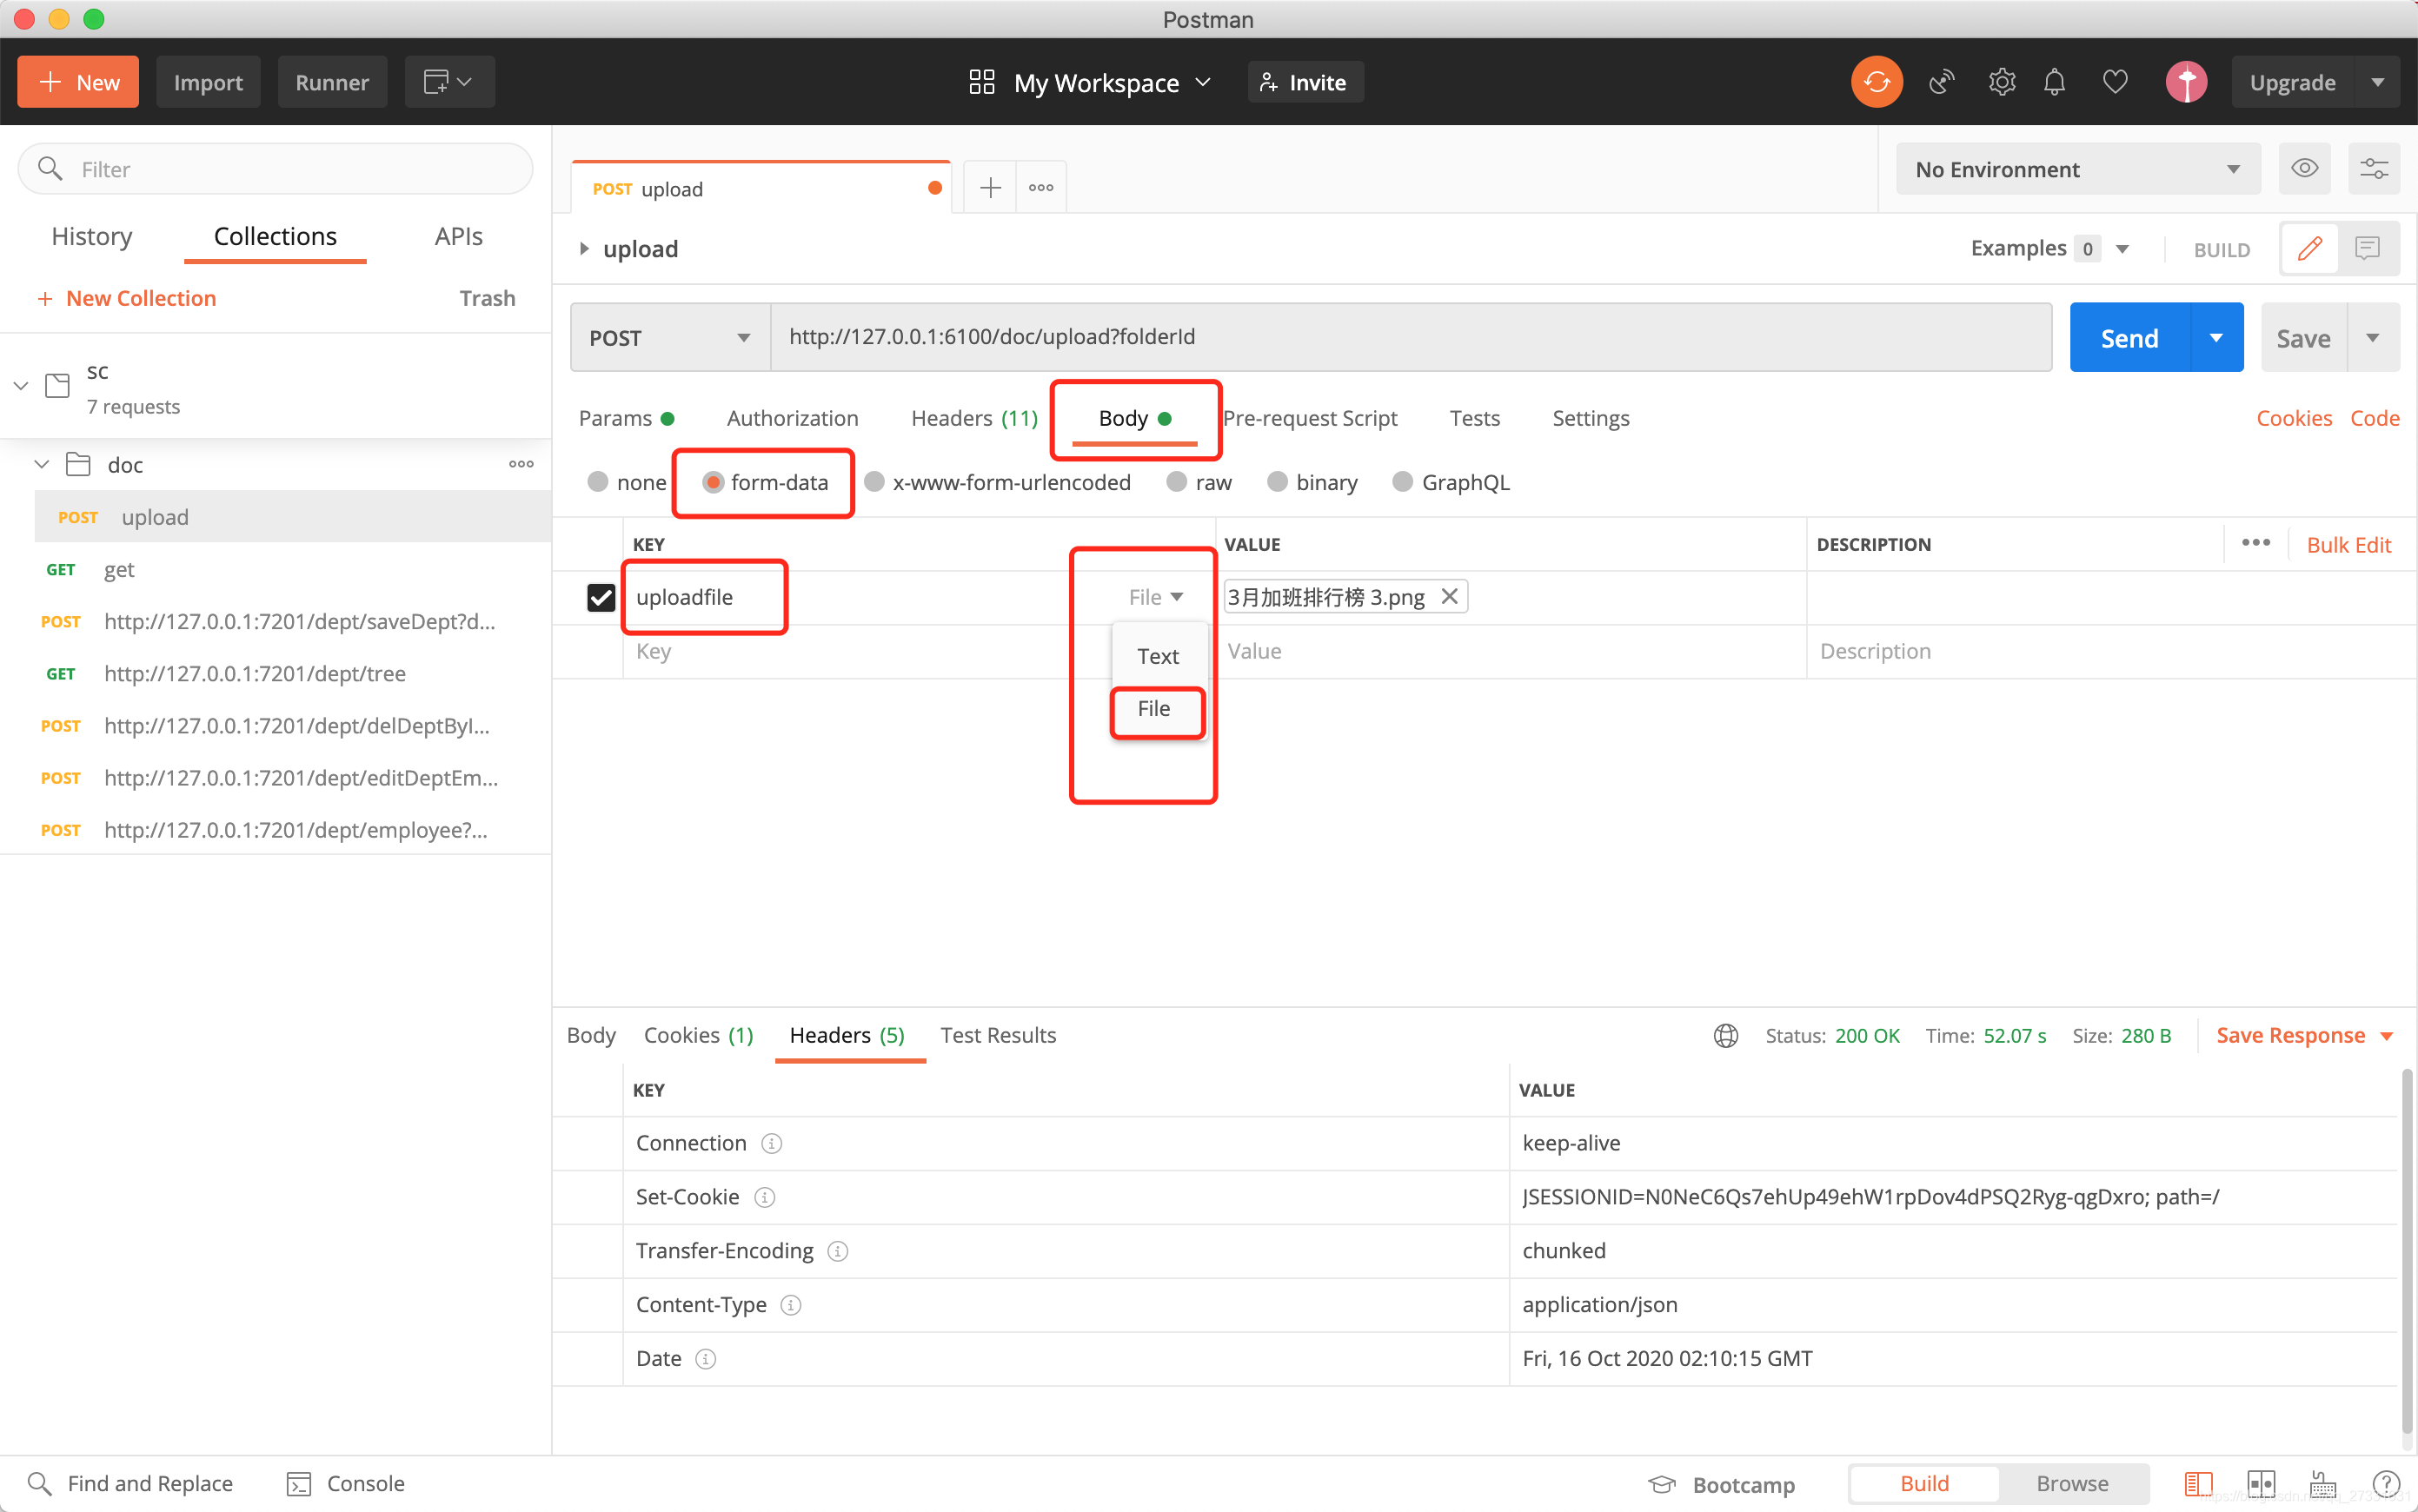
Task: Click the heart icon in header
Action: coord(2115,82)
